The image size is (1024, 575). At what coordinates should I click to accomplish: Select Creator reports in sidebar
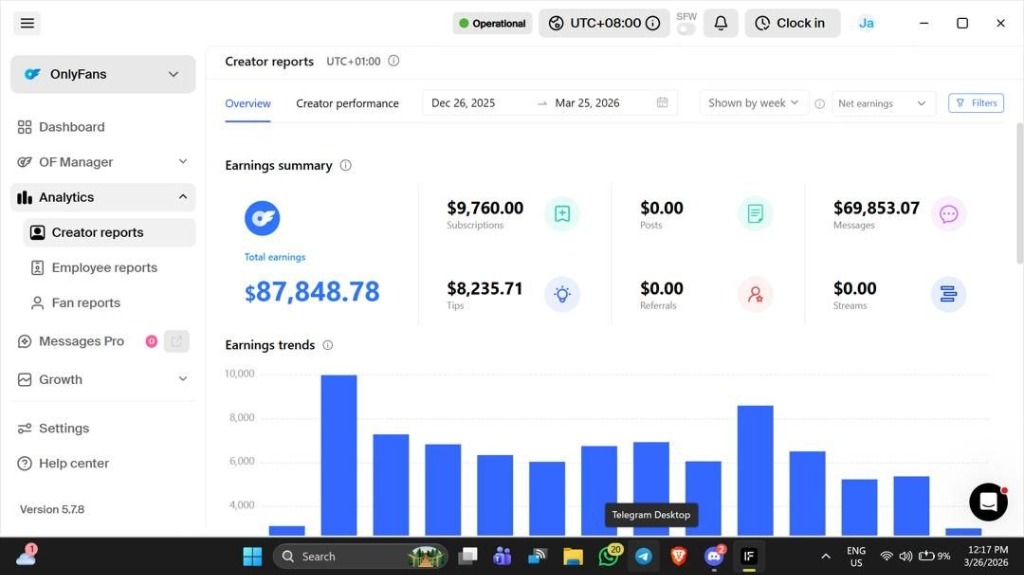[109, 233]
